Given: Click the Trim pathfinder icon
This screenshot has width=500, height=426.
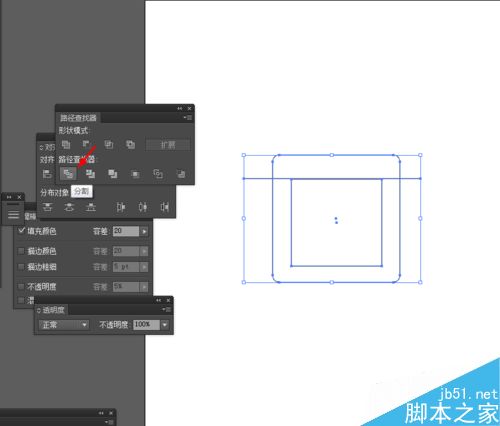Looking at the screenshot, I should [x=90, y=174].
